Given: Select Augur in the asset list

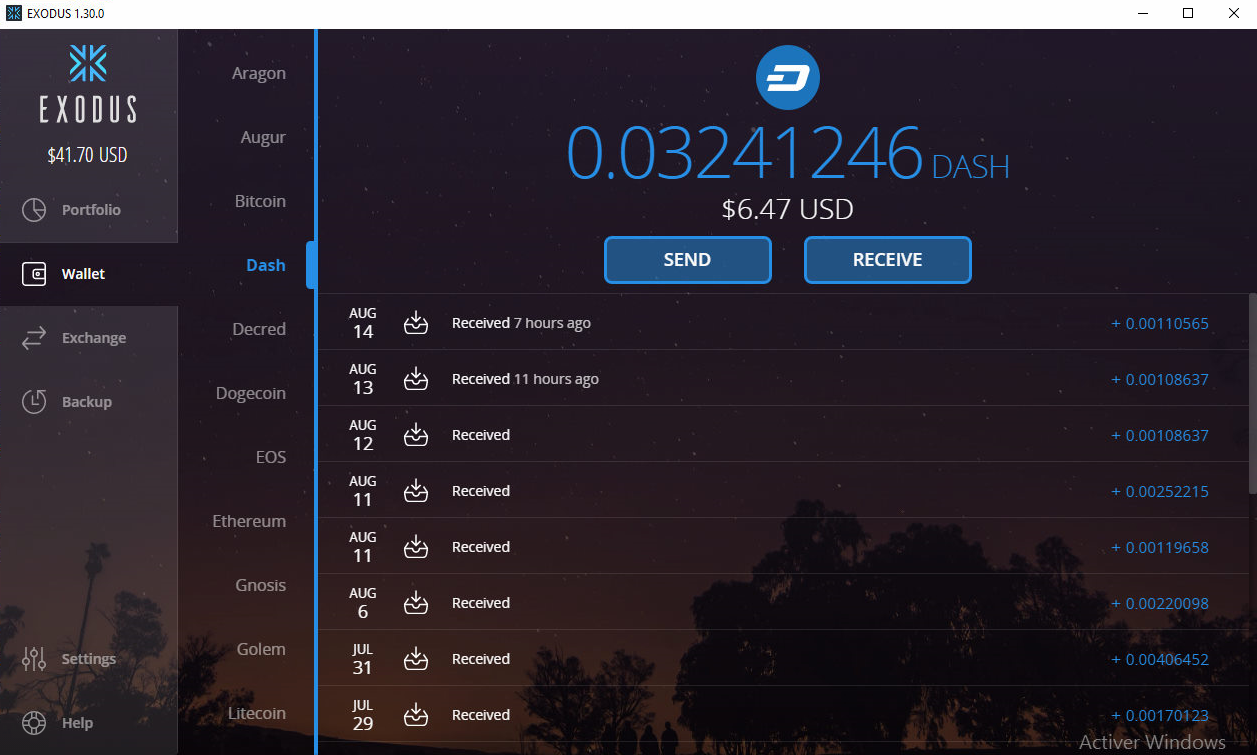Looking at the screenshot, I should pos(263,138).
